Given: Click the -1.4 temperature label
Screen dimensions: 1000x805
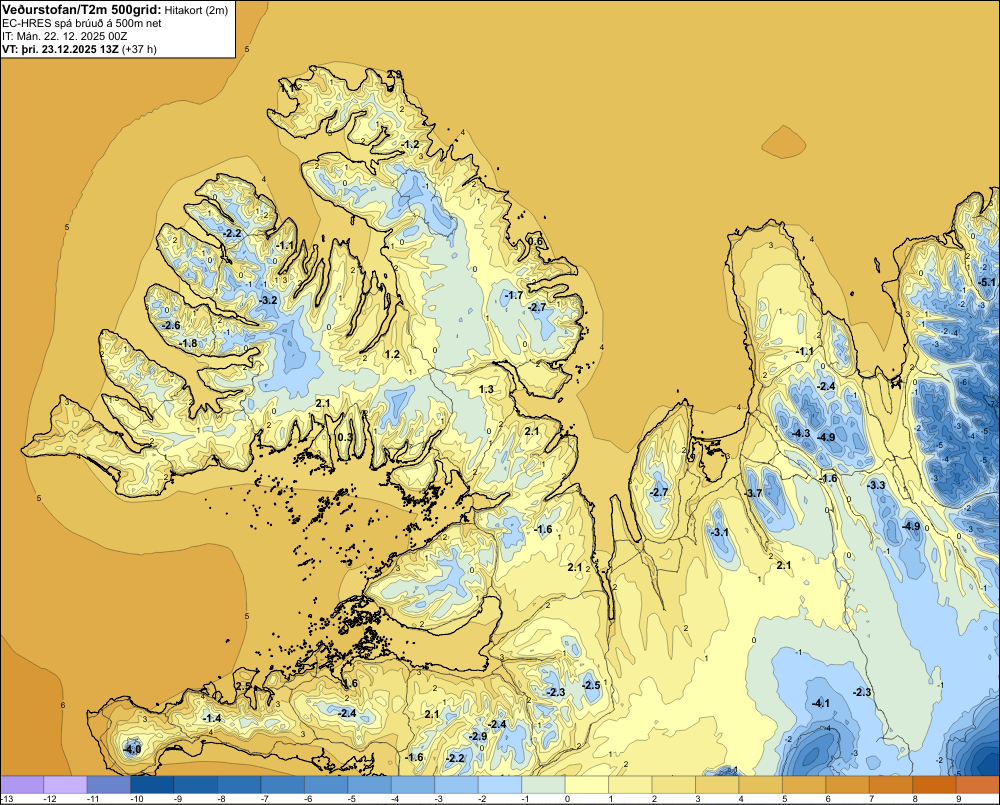Looking at the screenshot, I should point(212,718).
